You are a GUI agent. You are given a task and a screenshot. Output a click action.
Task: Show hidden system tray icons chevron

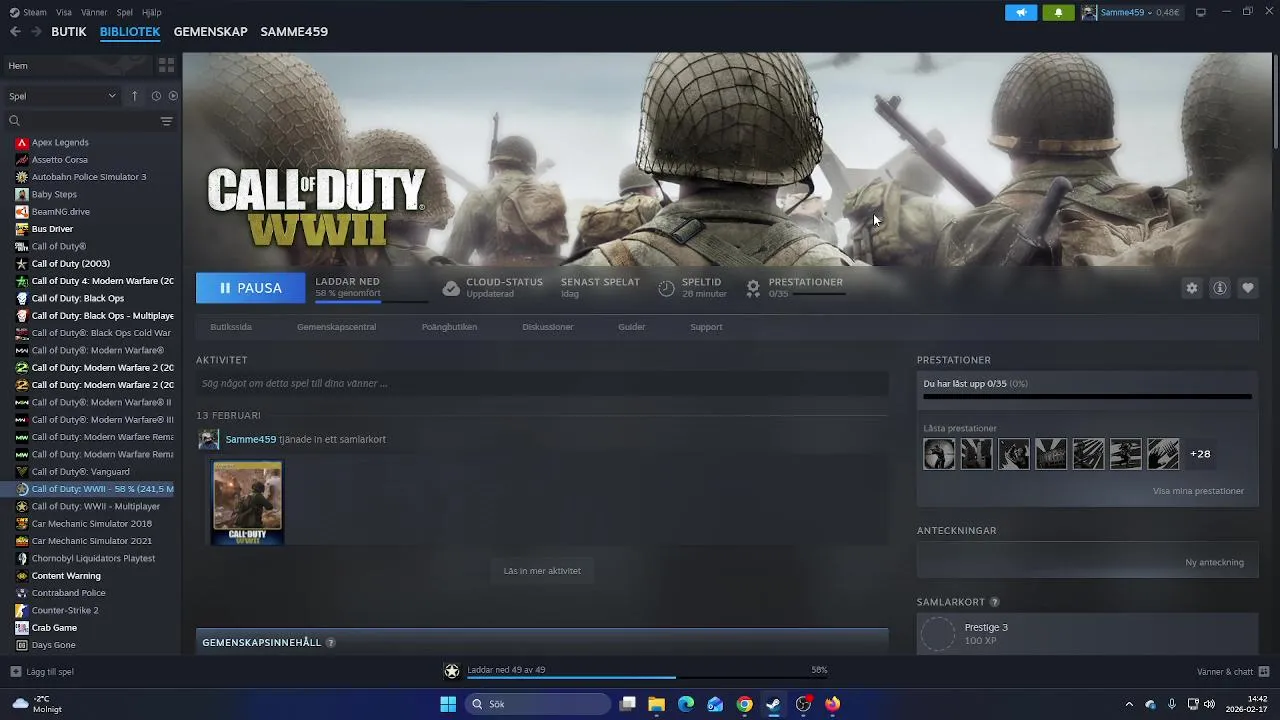coord(1129,704)
